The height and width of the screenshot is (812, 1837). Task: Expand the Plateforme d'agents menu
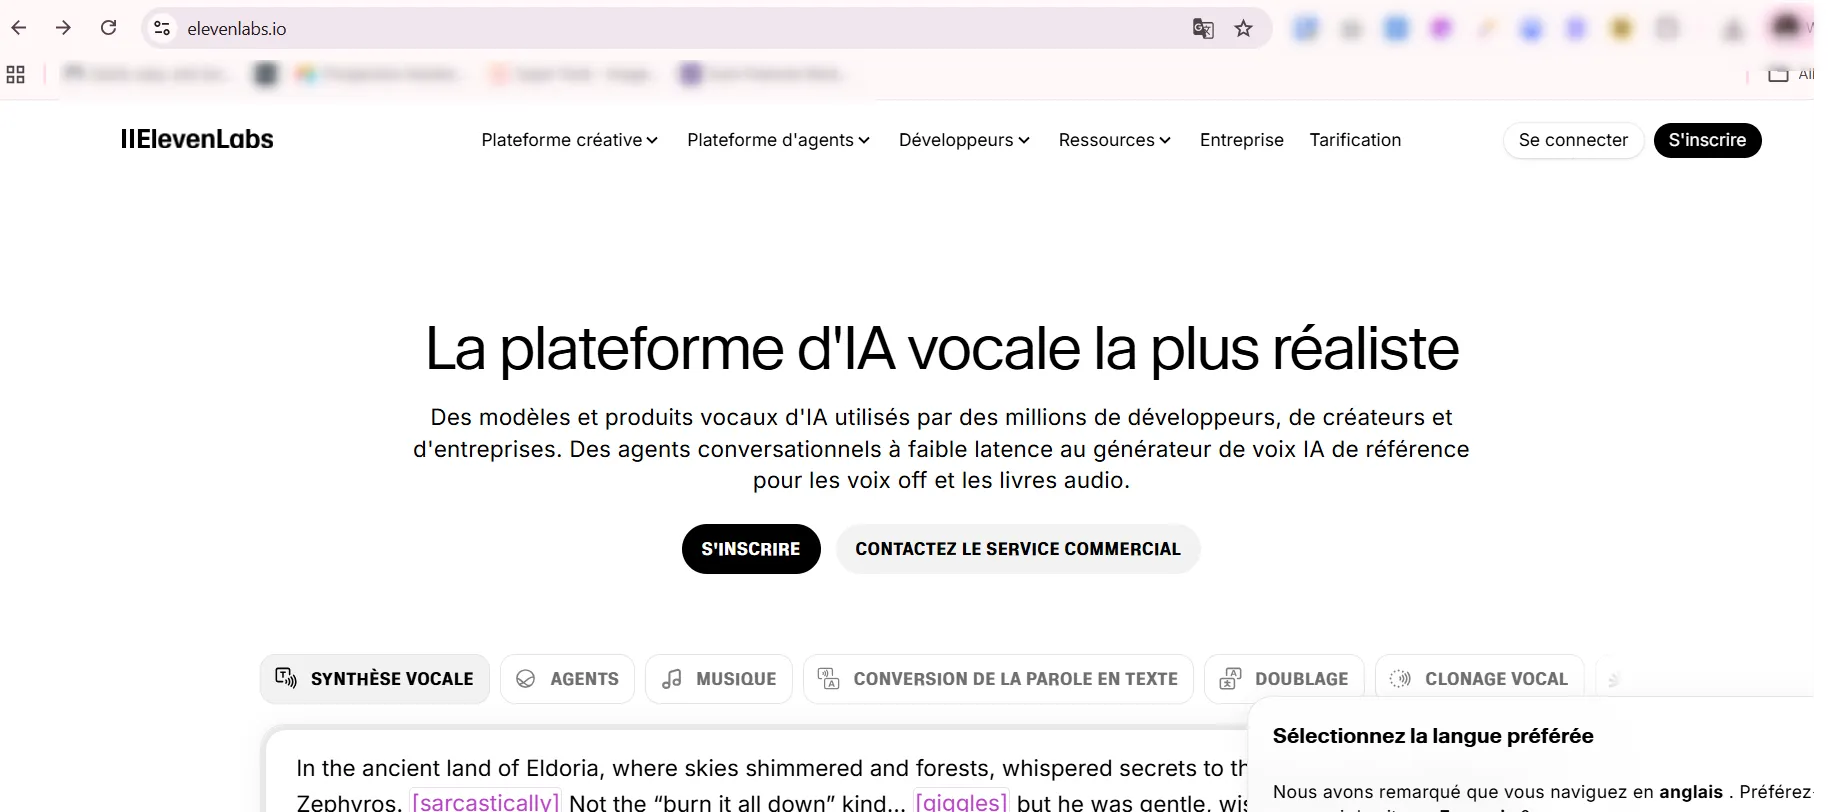pos(778,140)
